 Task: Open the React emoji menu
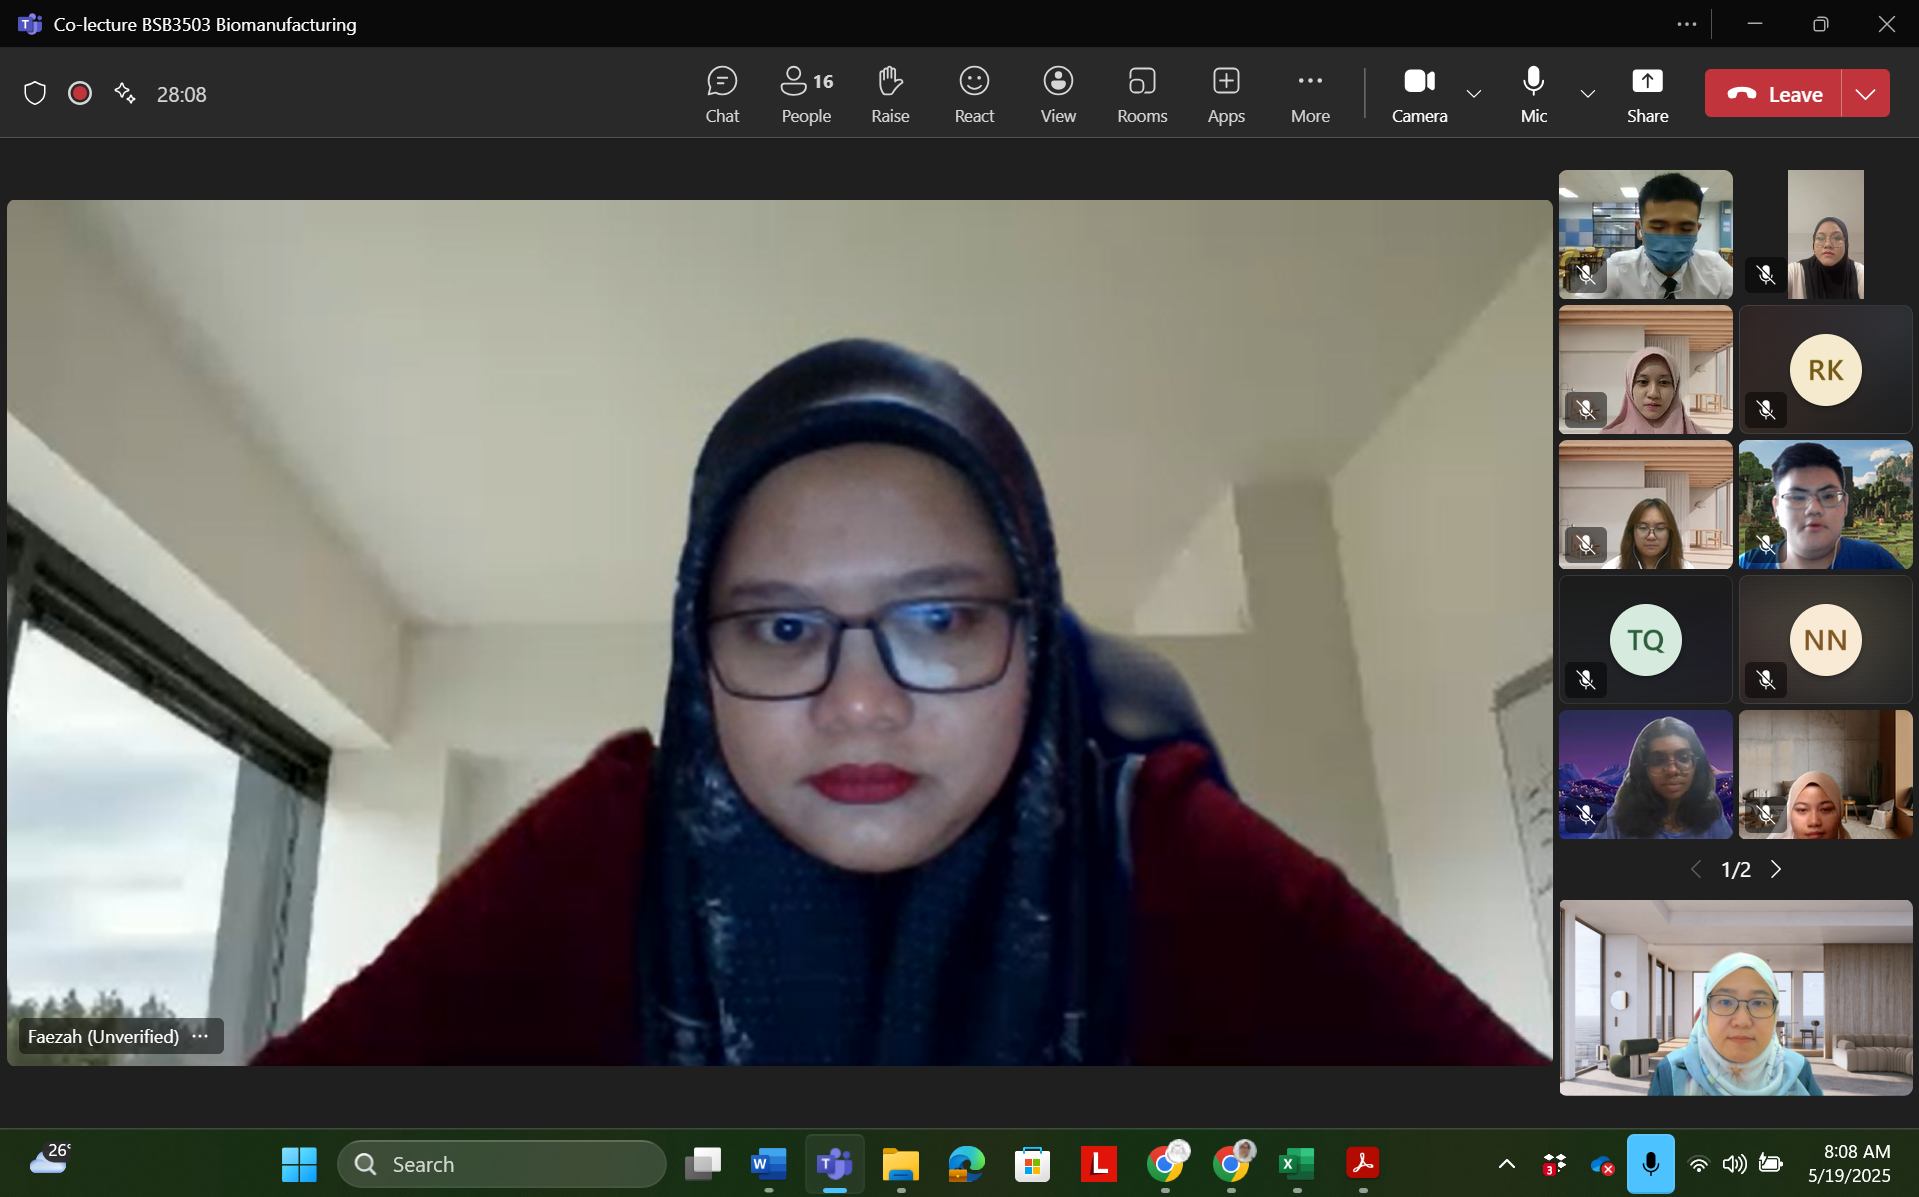pos(974,94)
